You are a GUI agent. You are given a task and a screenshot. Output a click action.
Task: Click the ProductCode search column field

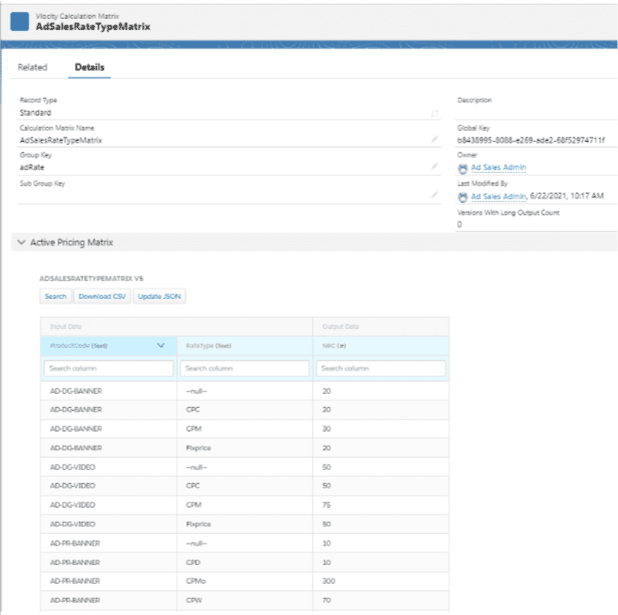107,369
